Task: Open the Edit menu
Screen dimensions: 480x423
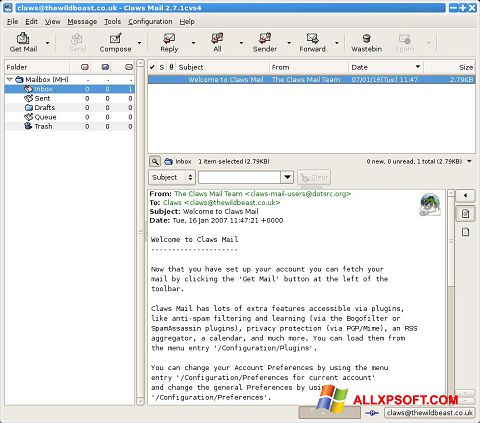Action: 31,22
